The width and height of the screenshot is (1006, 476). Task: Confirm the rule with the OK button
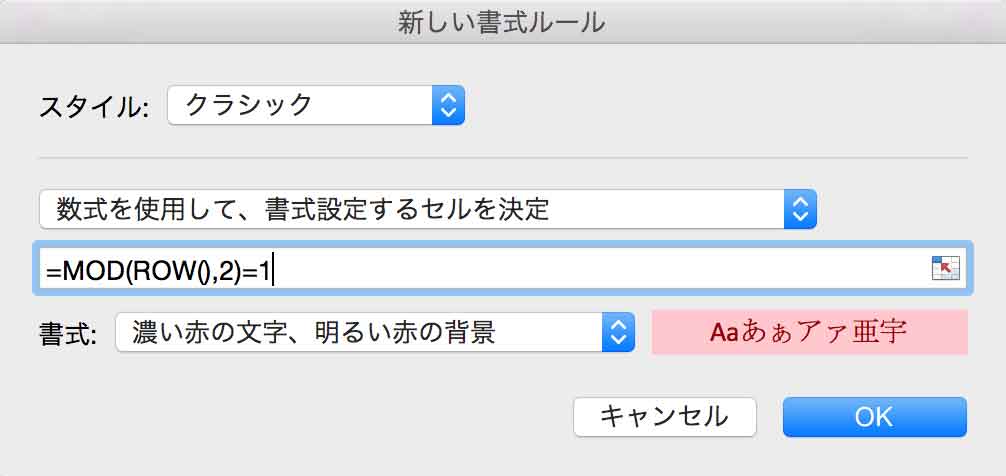(874, 416)
